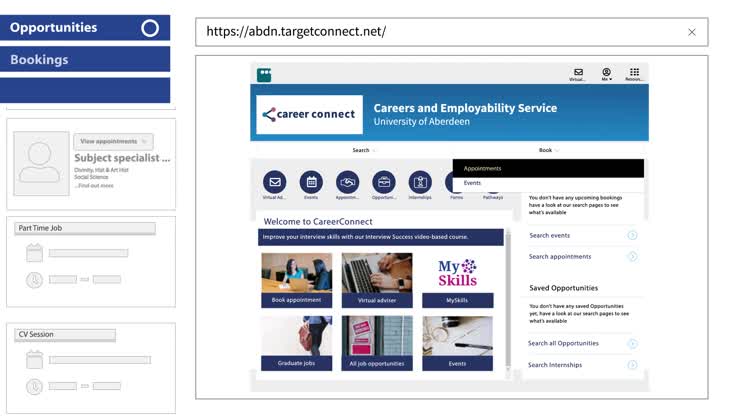Open the Resources grid icon
The image size is (740, 416).
pos(634,72)
